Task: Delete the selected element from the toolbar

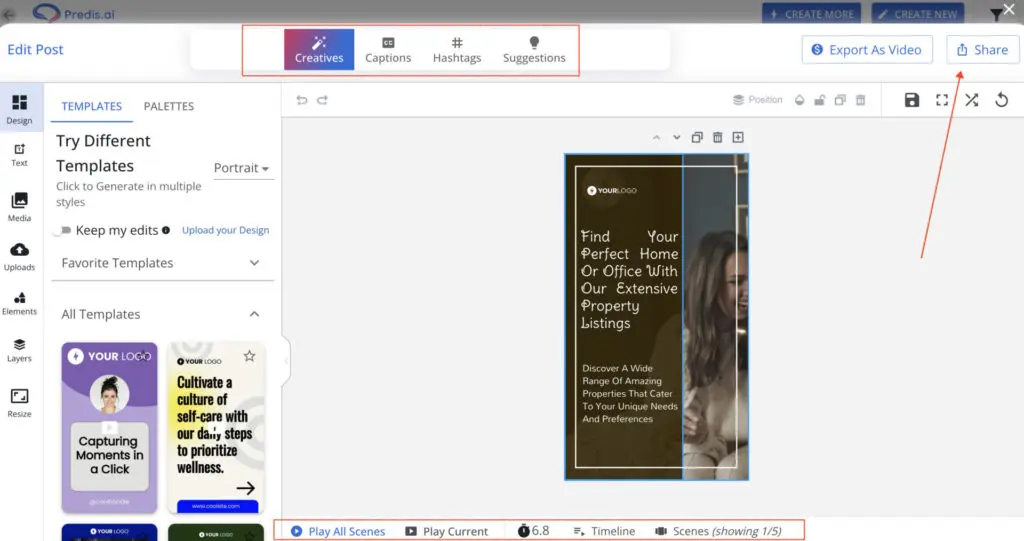Action: [861, 100]
